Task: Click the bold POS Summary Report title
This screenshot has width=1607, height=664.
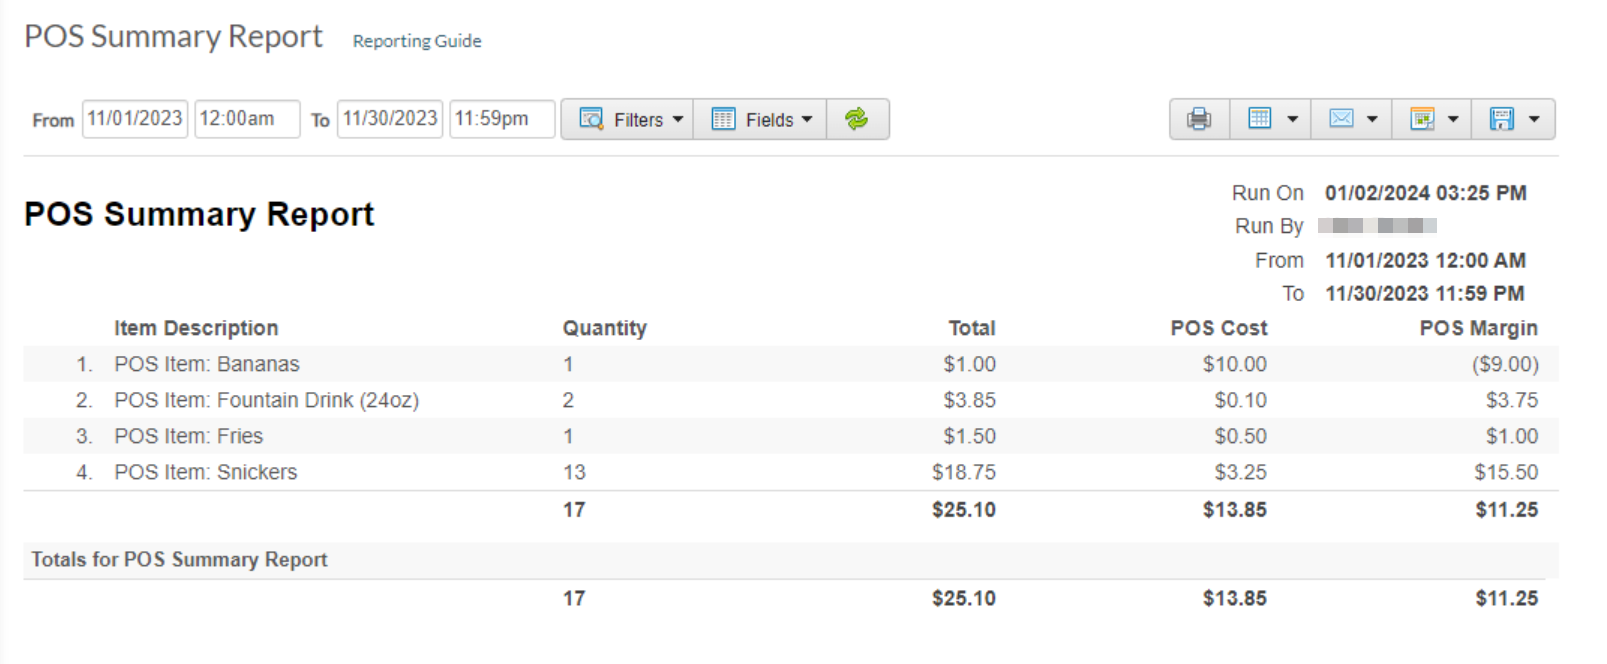Action: pyautogui.click(x=199, y=214)
